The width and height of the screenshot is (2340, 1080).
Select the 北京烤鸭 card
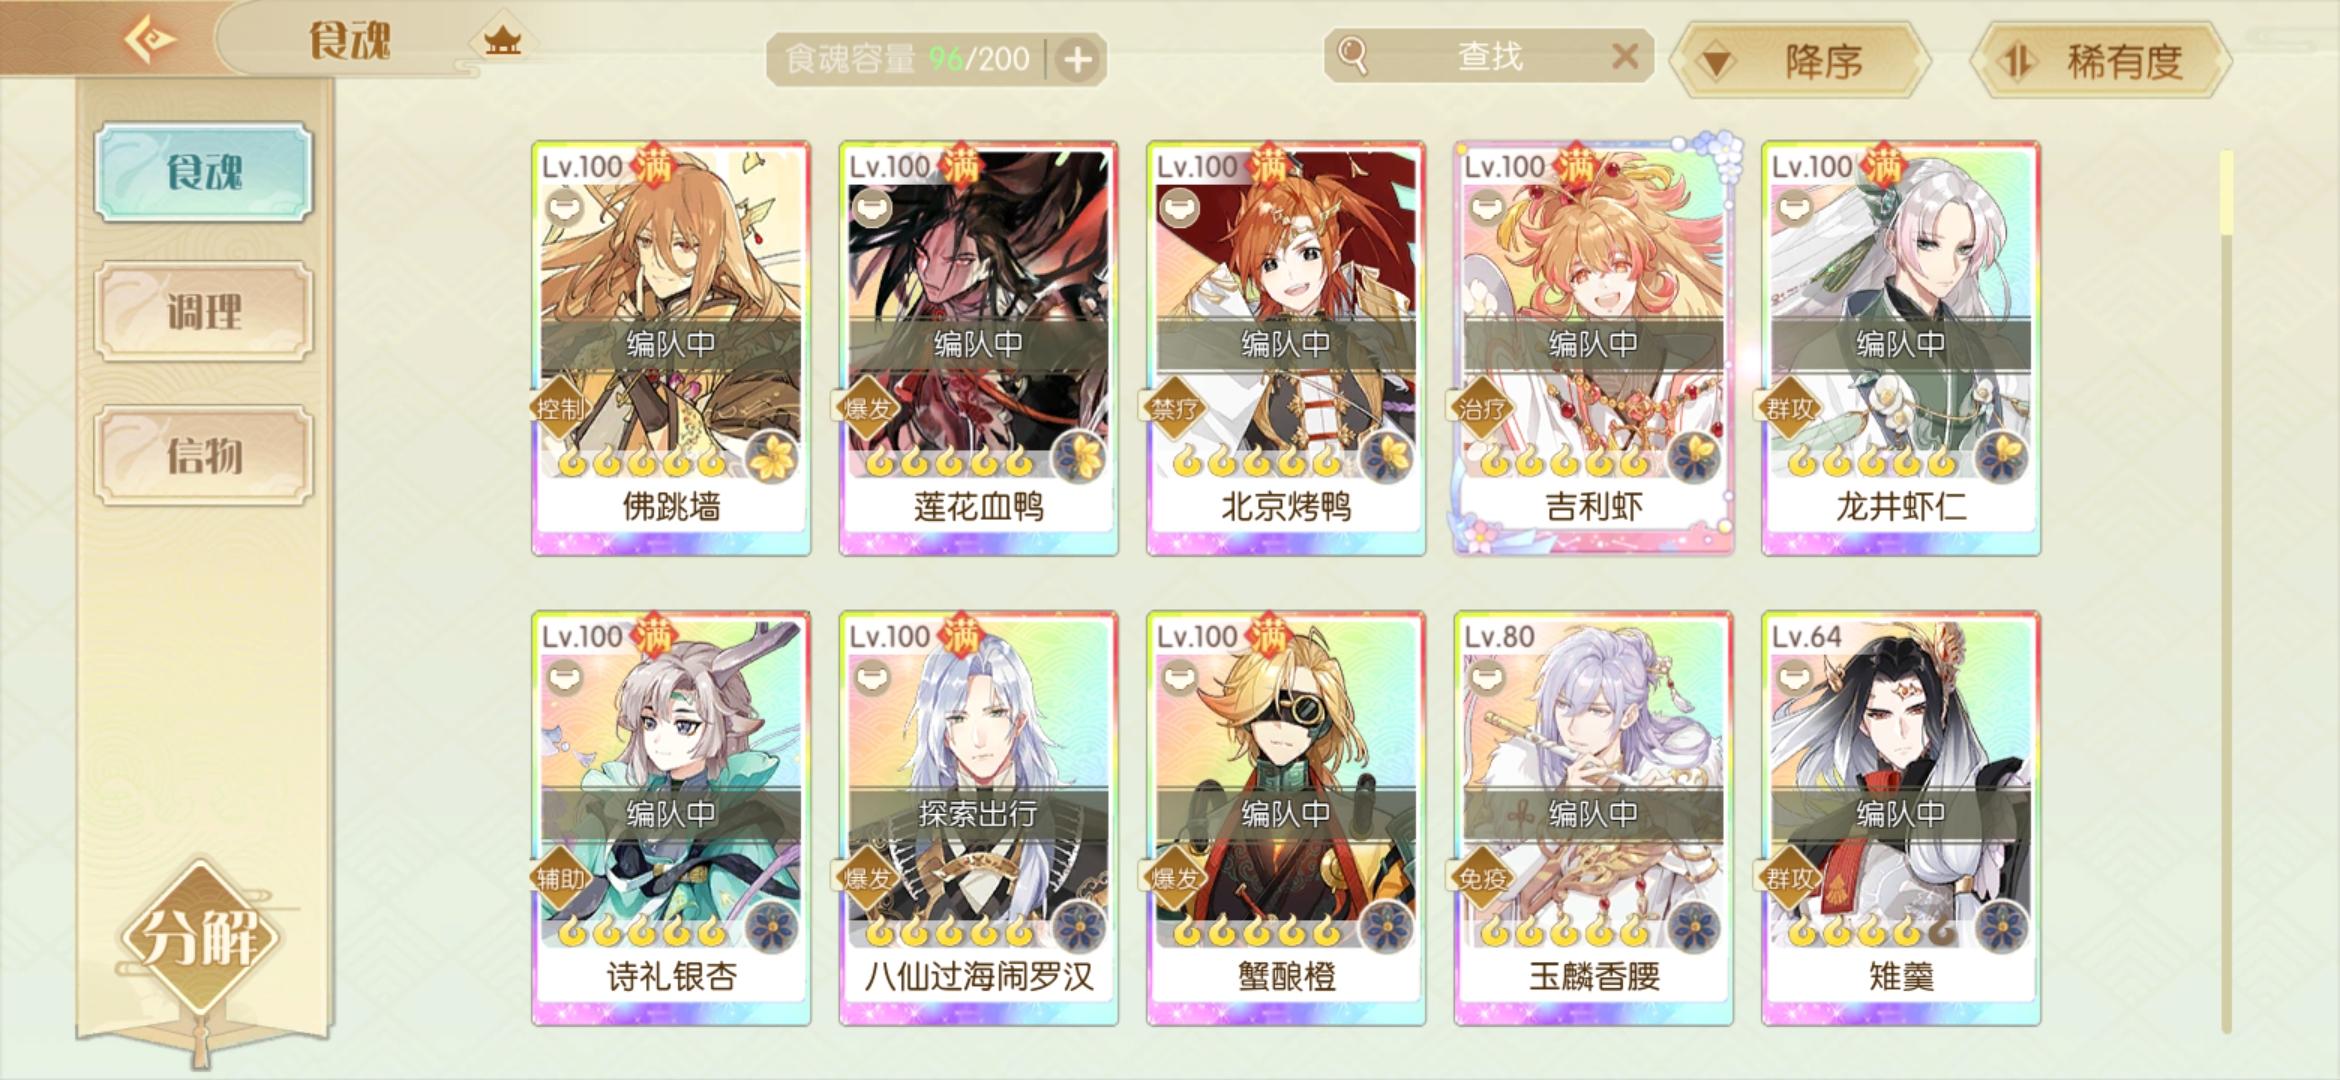tap(1286, 348)
